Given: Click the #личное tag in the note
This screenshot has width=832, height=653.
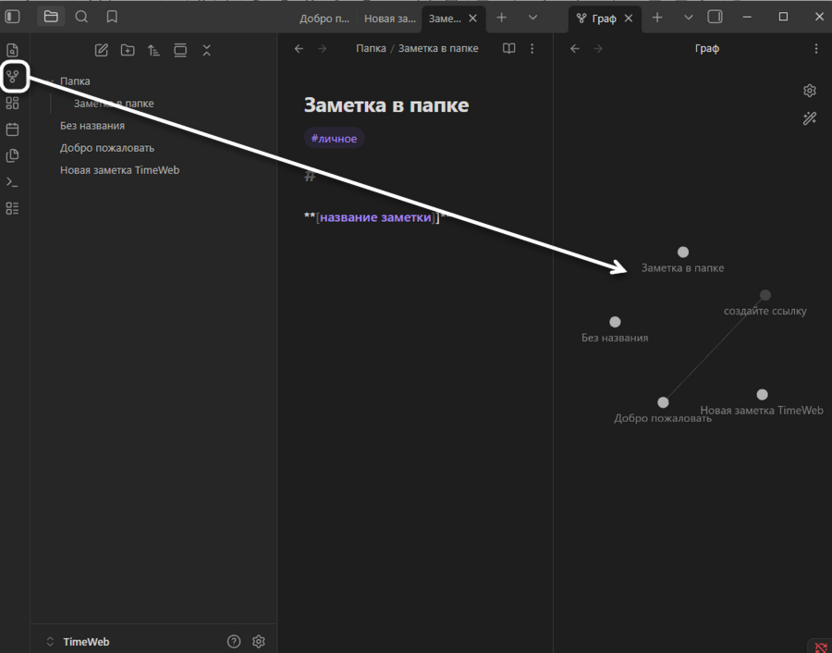Looking at the screenshot, I should point(334,139).
